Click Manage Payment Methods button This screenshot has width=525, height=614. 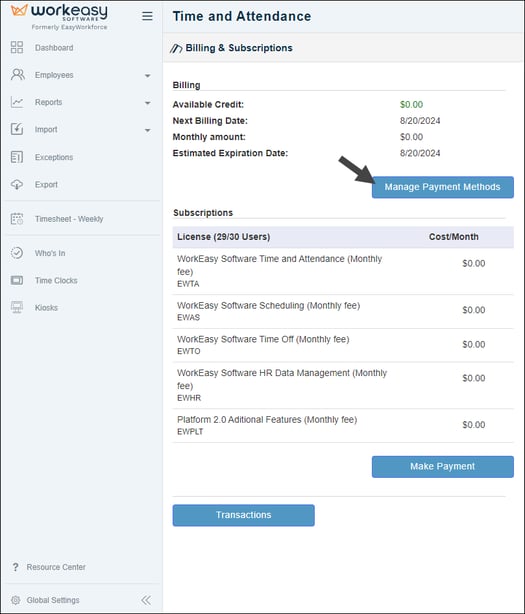pyautogui.click(x=443, y=187)
